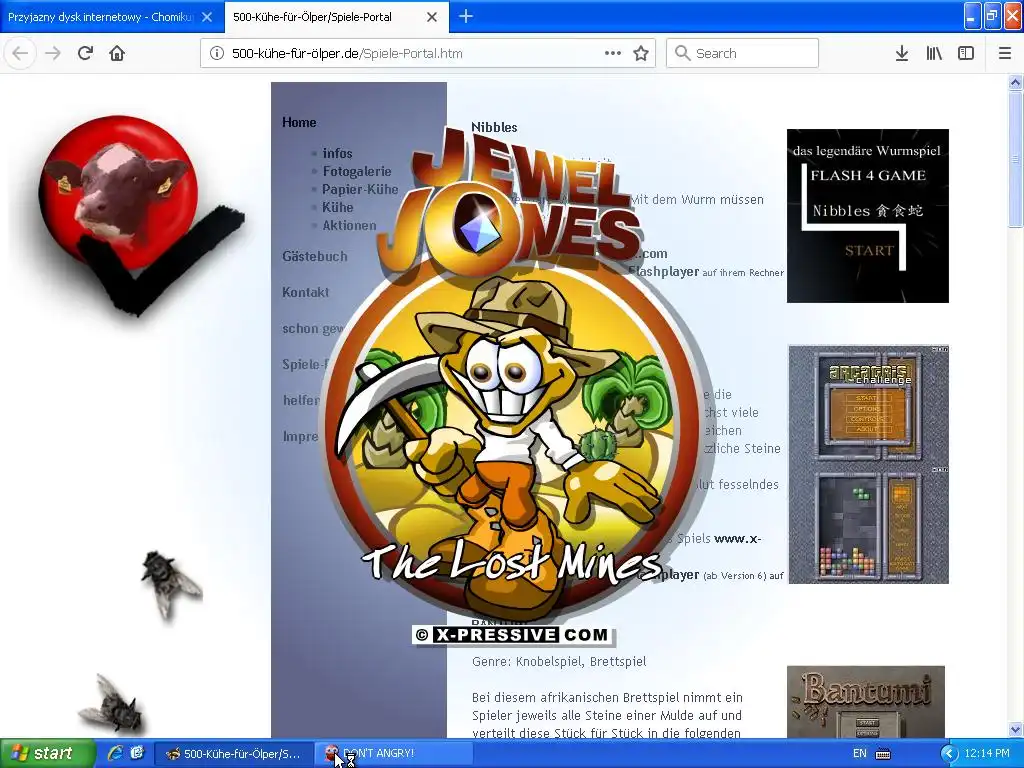Open a new tab with plus icon
Screen dimensions: 1024x768
click(466, 16)
